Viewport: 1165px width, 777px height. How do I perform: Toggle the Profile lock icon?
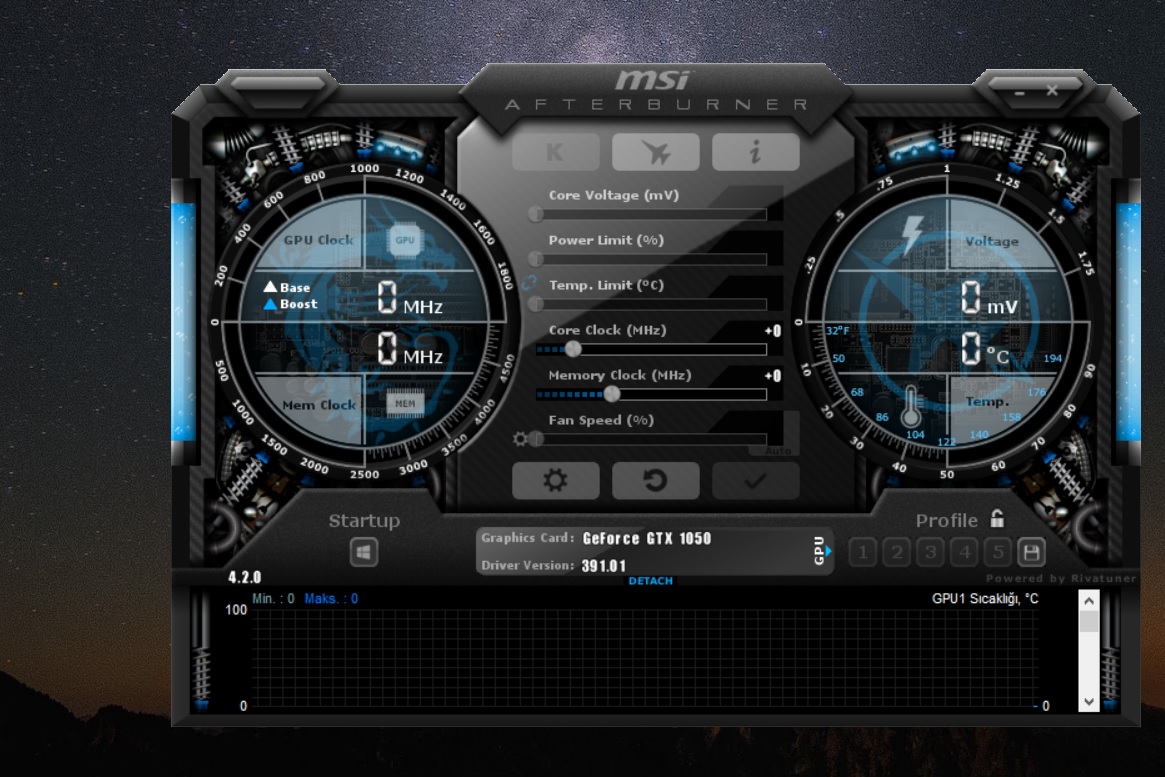point(997,518)
